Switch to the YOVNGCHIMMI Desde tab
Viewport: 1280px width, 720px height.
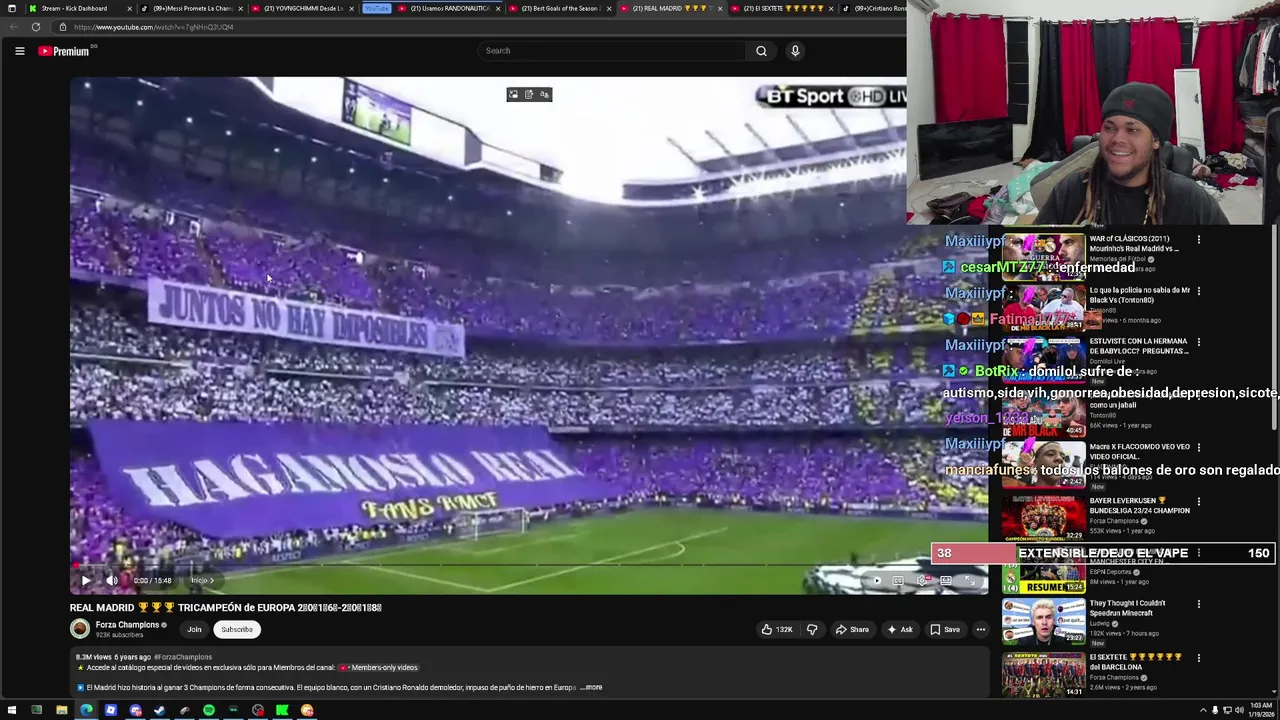(x=303, y=8)
